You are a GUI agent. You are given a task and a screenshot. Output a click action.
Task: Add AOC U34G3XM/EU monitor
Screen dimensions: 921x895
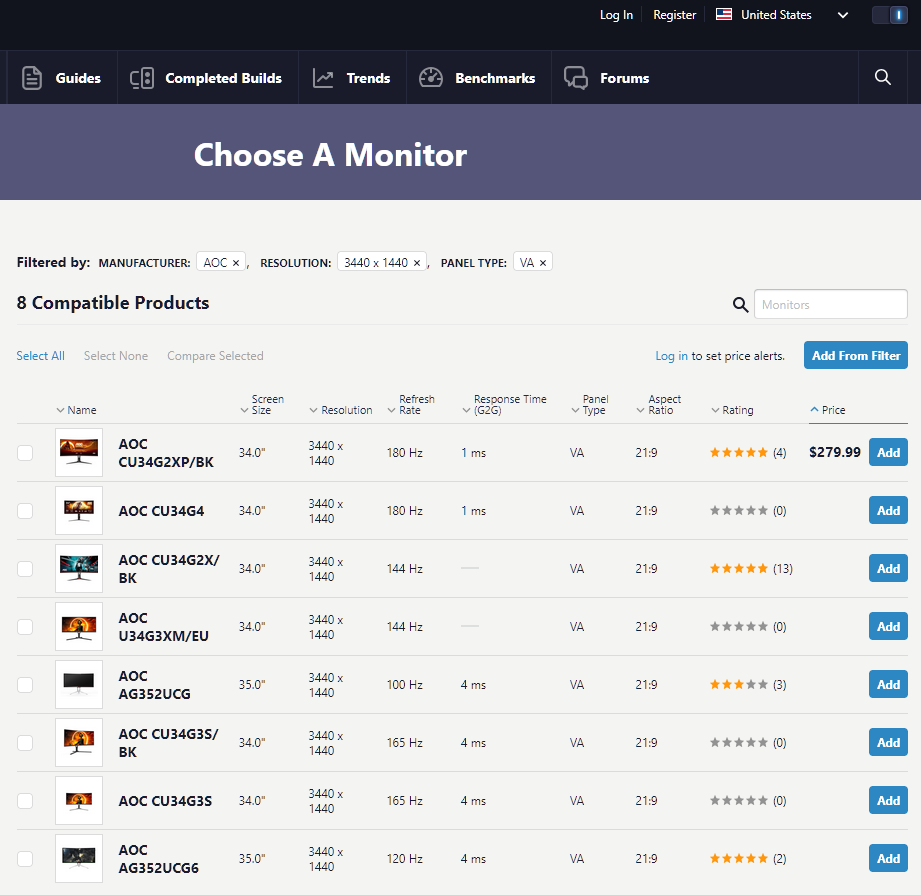888,626
